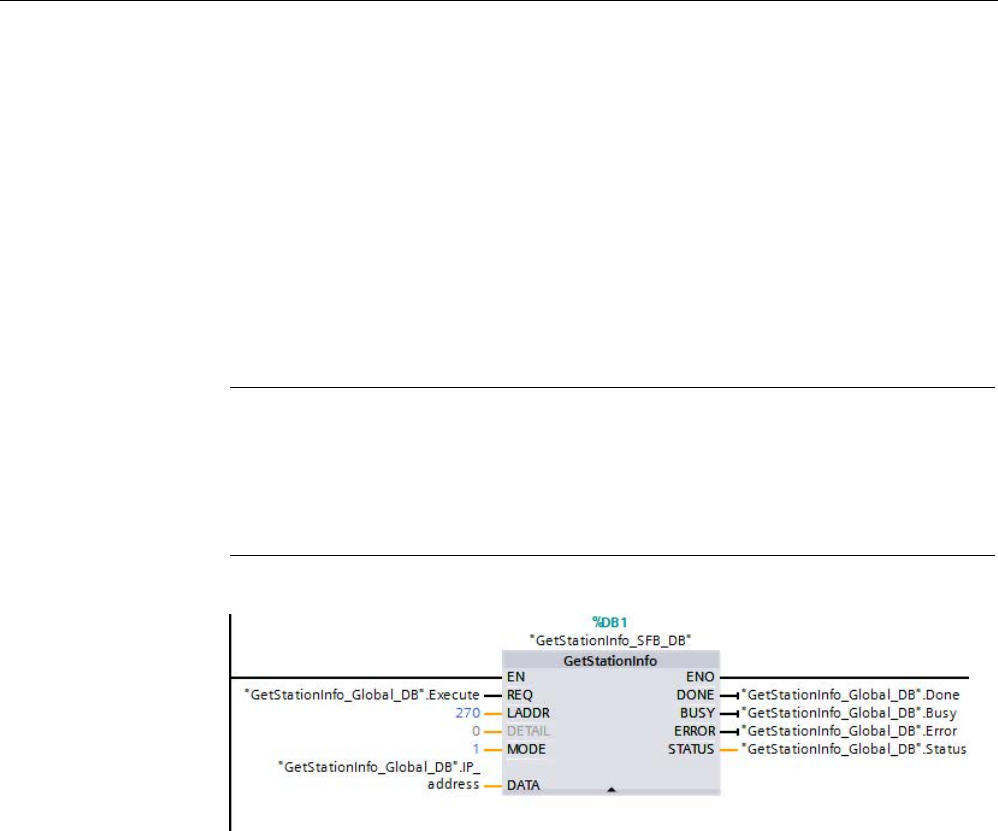Viewport: 998px width, 831px height.
Task: Select the STATUS output operand .Status
Action: (854, 750)
